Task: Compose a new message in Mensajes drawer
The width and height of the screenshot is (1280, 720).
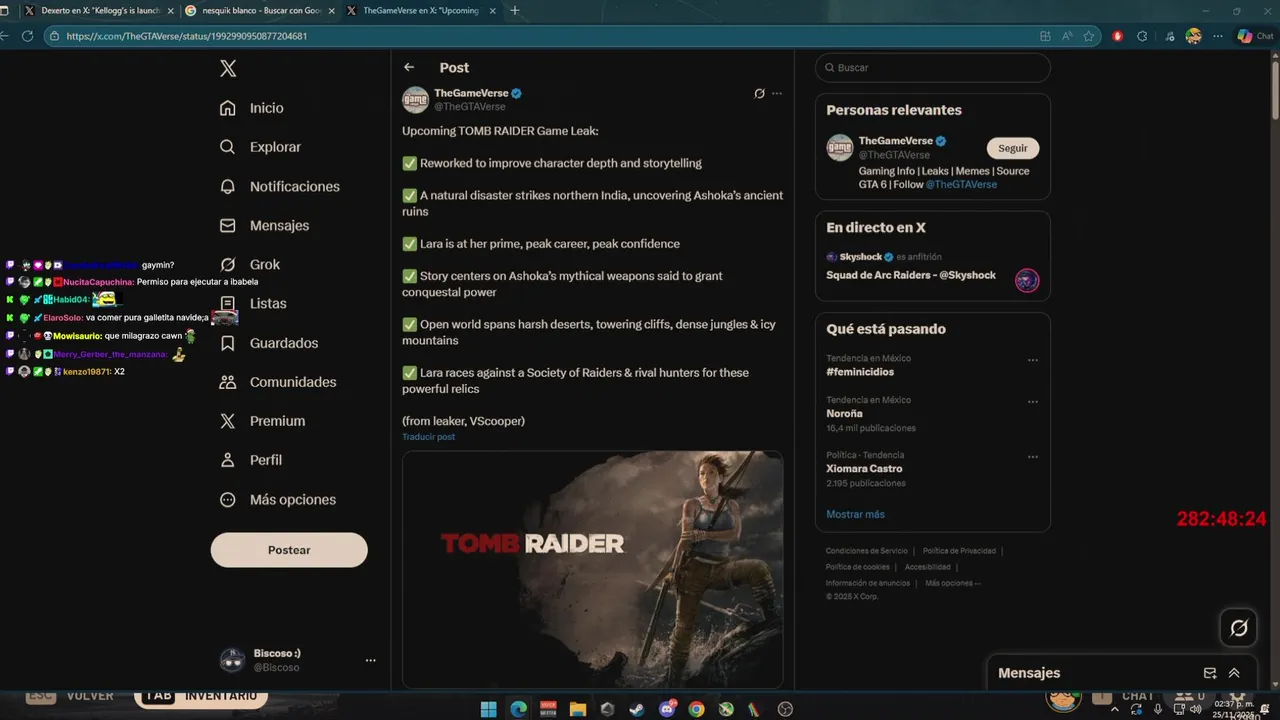Action: point(1210,673)
